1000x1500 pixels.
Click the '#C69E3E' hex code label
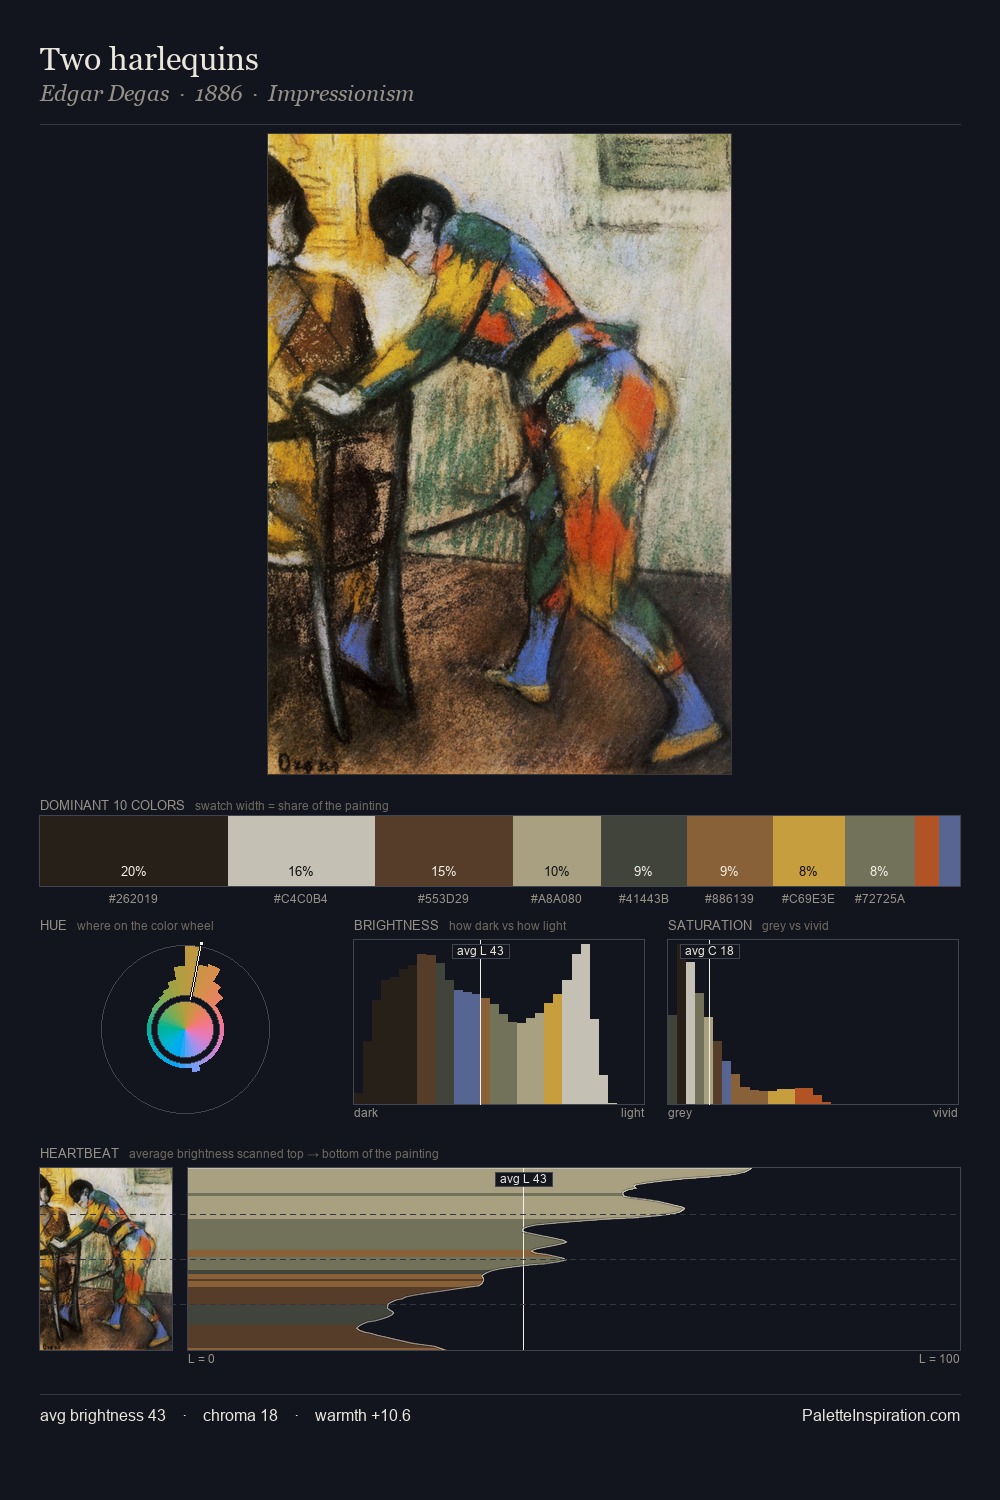808,899
